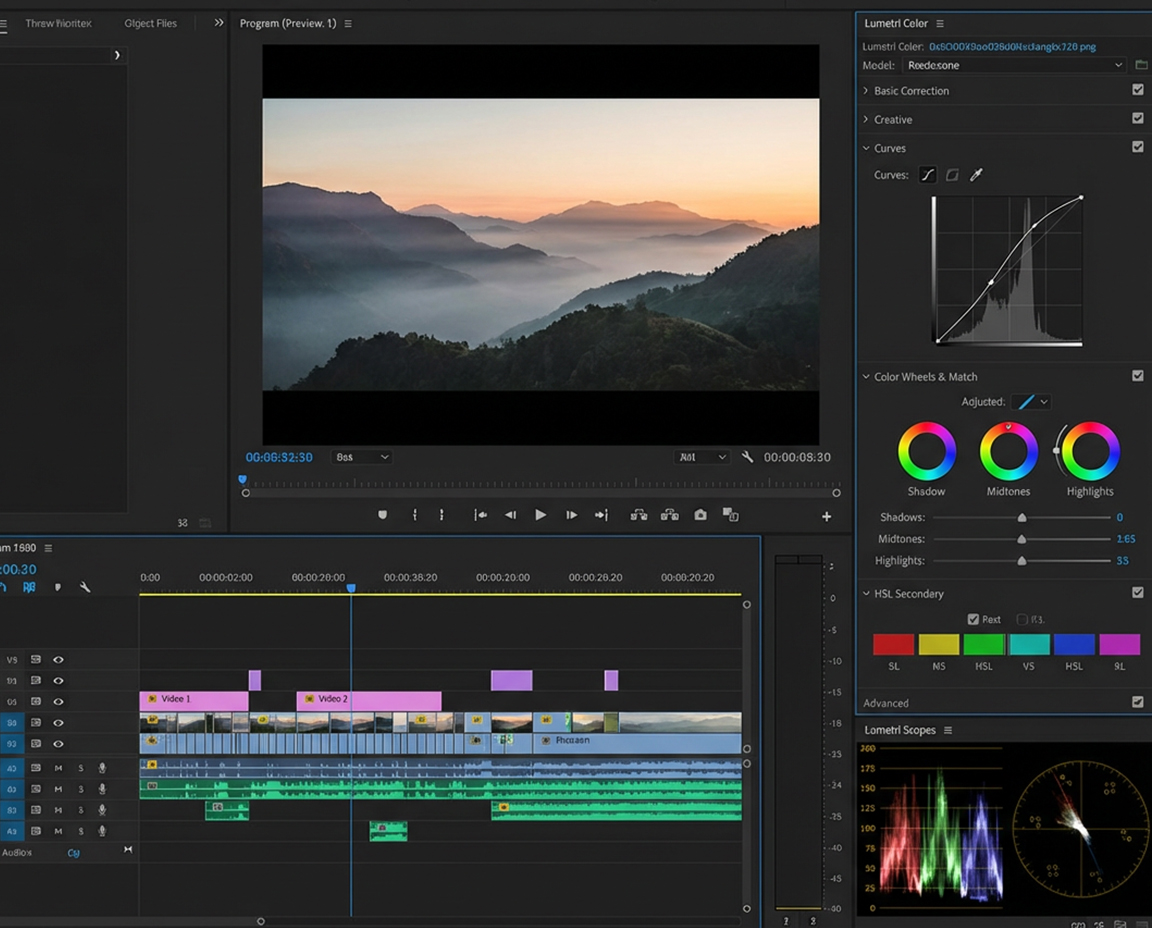This screenshot has height=928, width=1152.
Task: Click the Step Forward transport icon
Action: click(x=570, y=514)
